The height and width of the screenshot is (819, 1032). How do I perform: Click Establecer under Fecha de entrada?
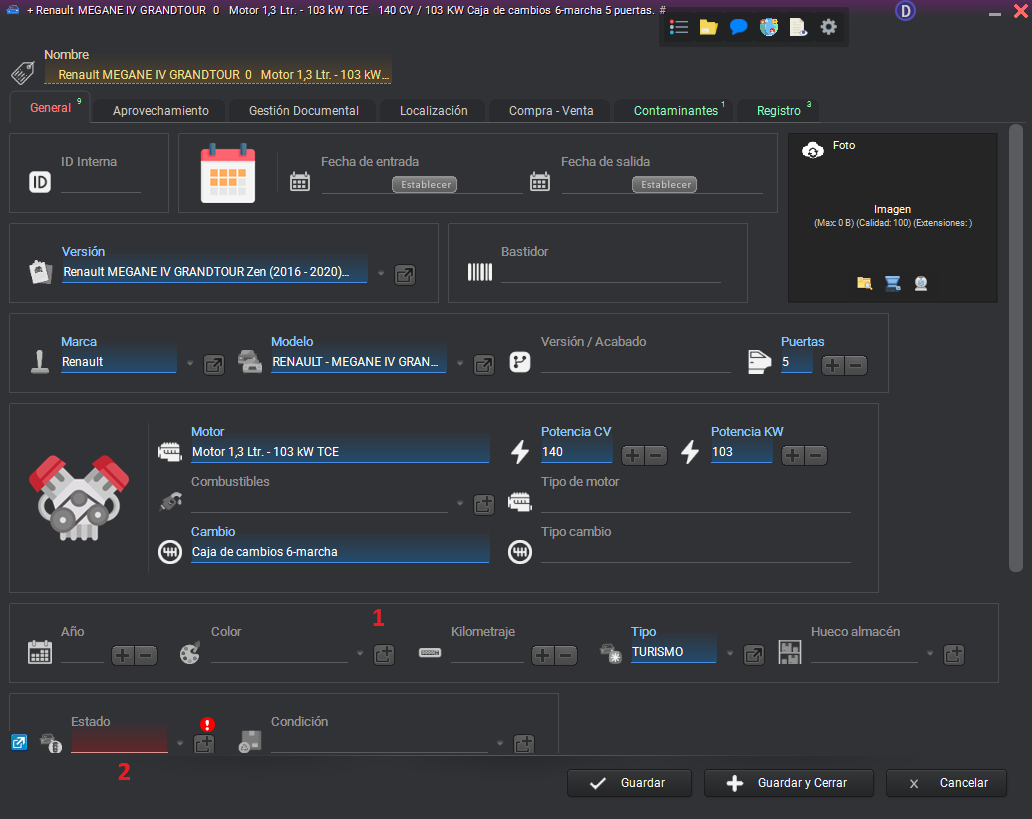424,185
